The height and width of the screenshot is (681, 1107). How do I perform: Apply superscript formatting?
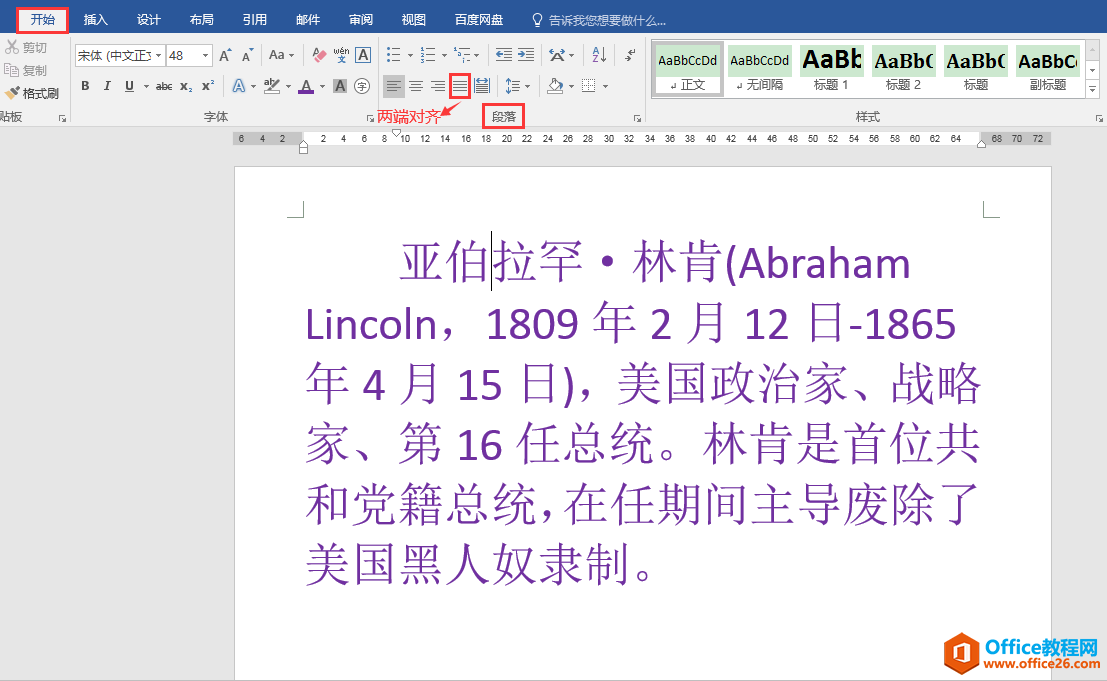[208, 86]
